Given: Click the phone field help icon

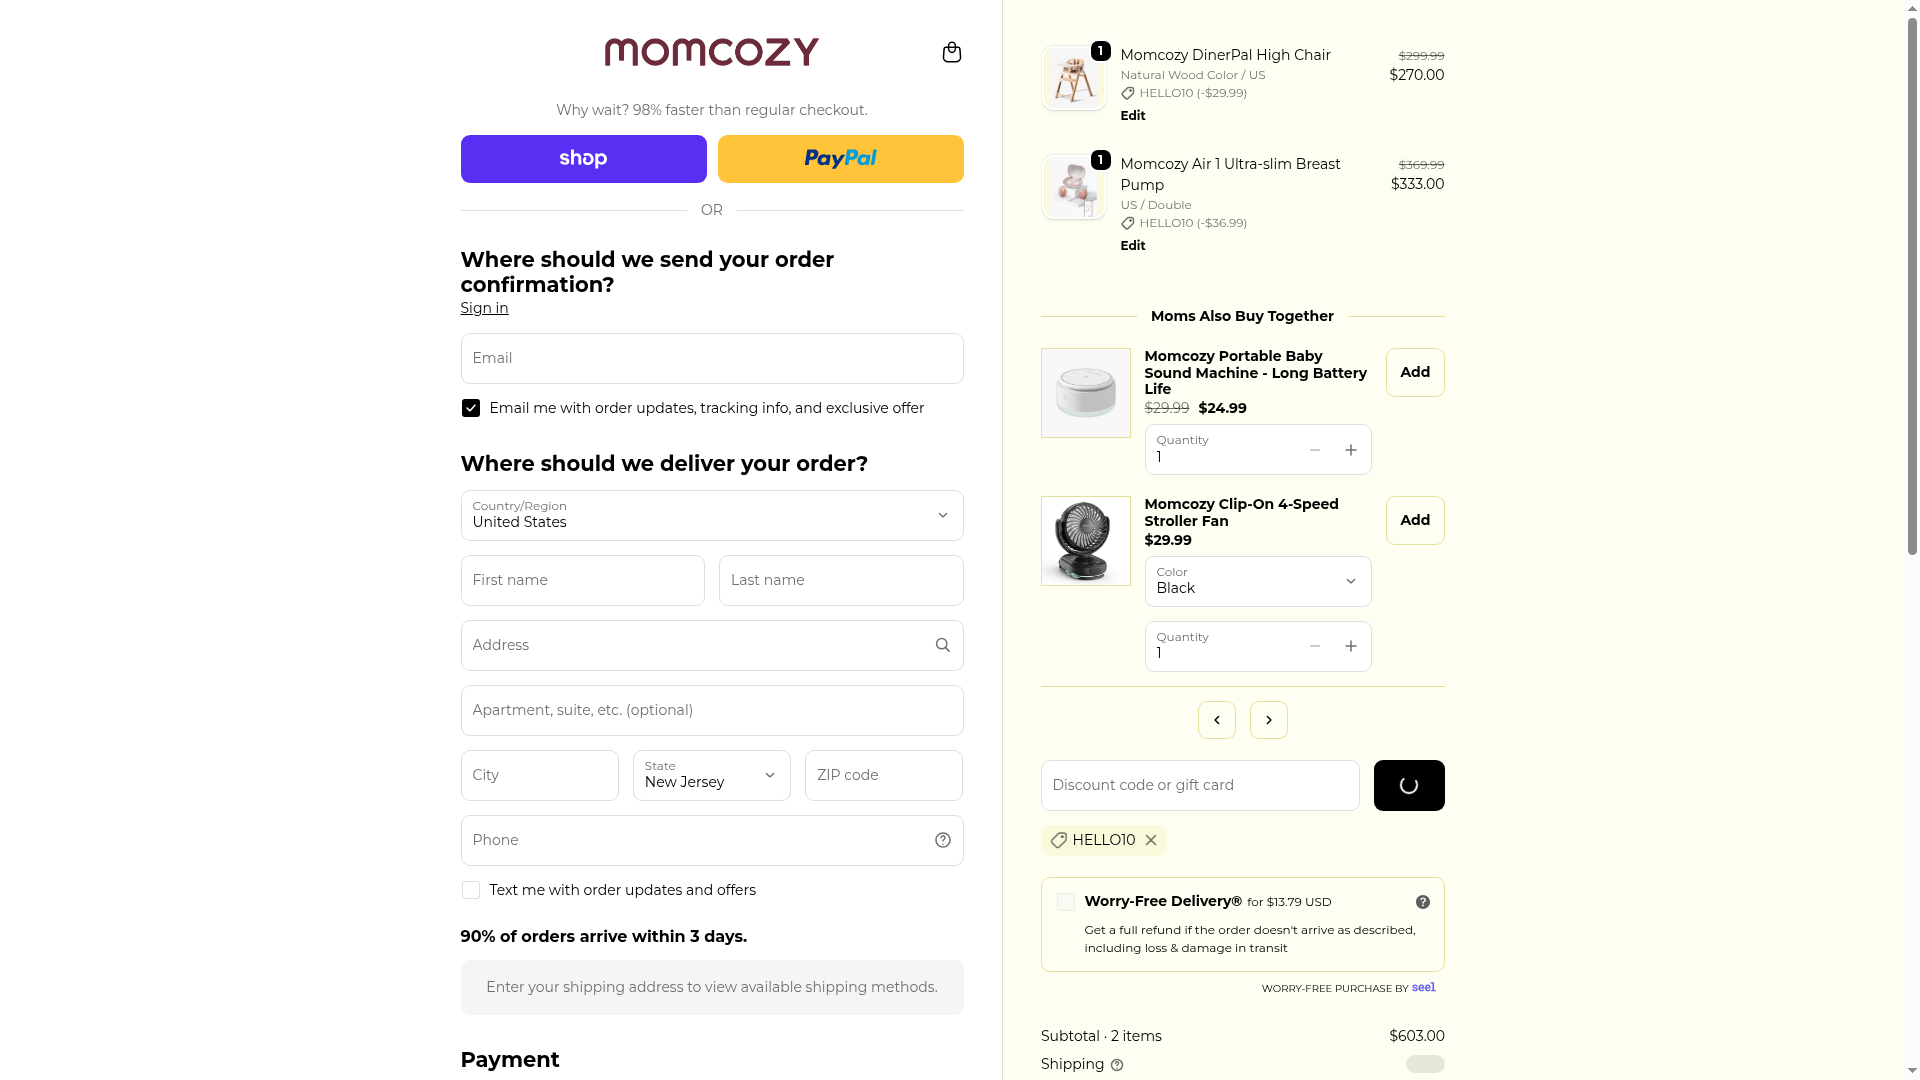Looking at the screenshot, I should pos(942,840).
